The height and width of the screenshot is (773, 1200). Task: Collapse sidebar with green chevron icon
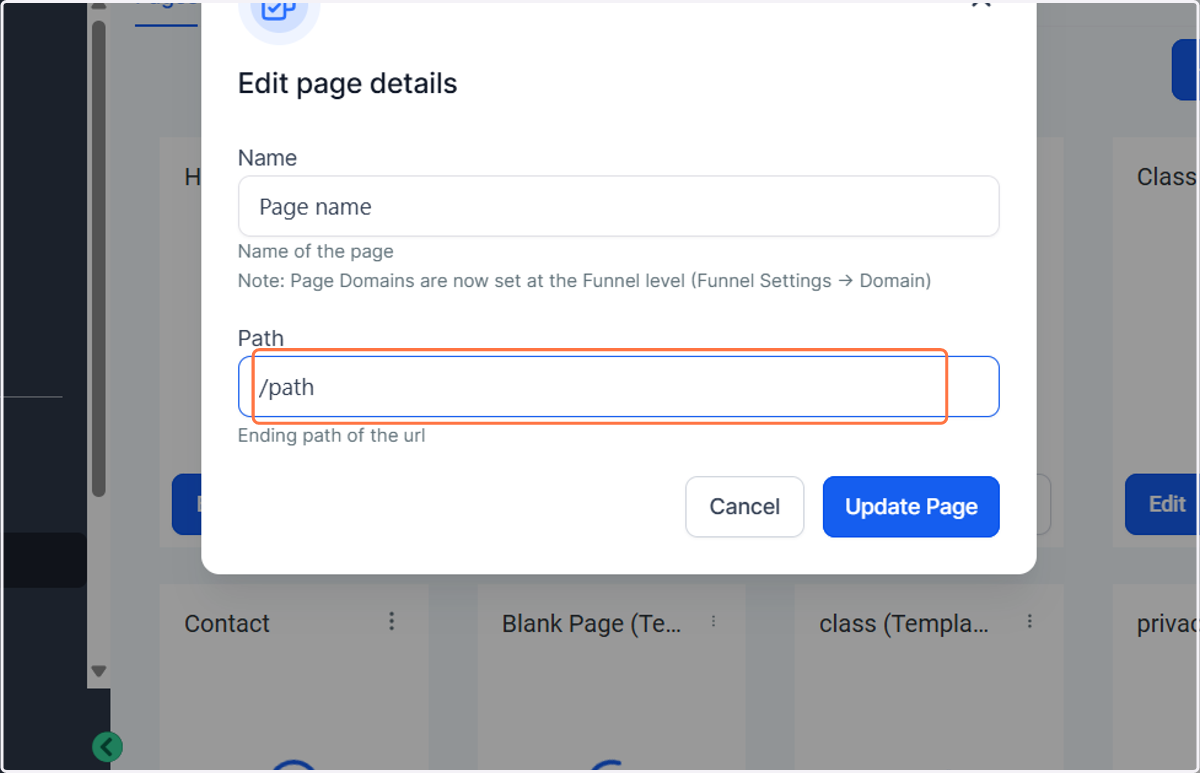[x=107, y=746]
